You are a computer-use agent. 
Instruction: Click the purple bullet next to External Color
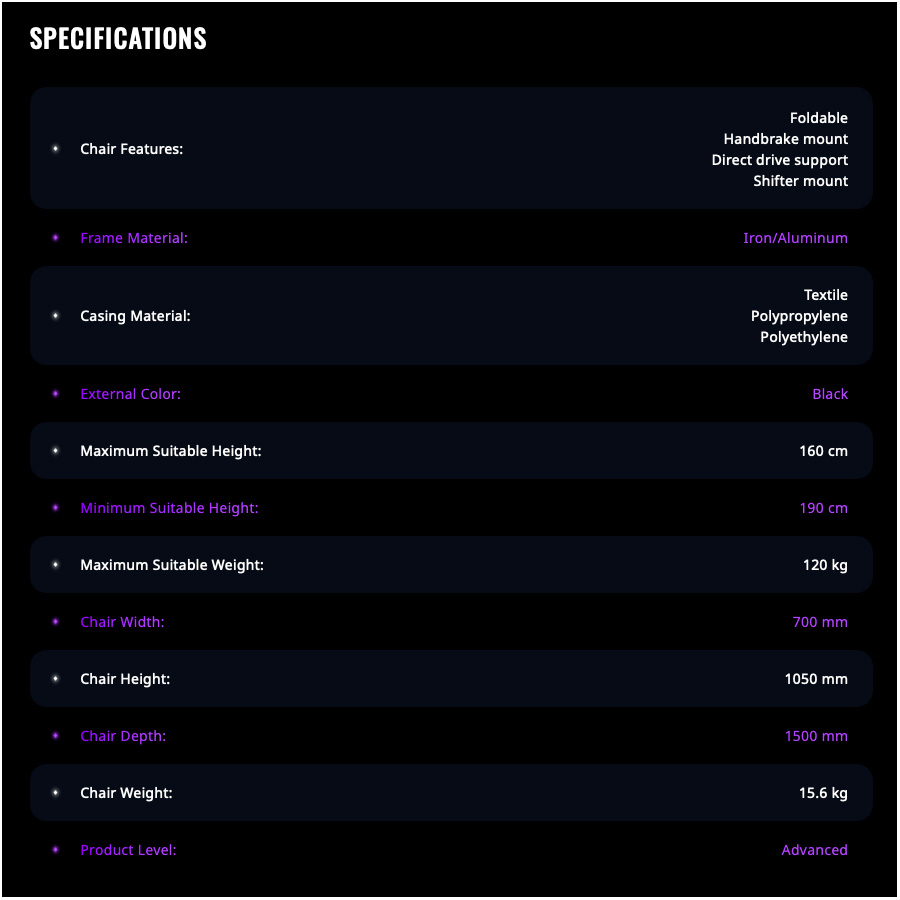coord(56,394)
